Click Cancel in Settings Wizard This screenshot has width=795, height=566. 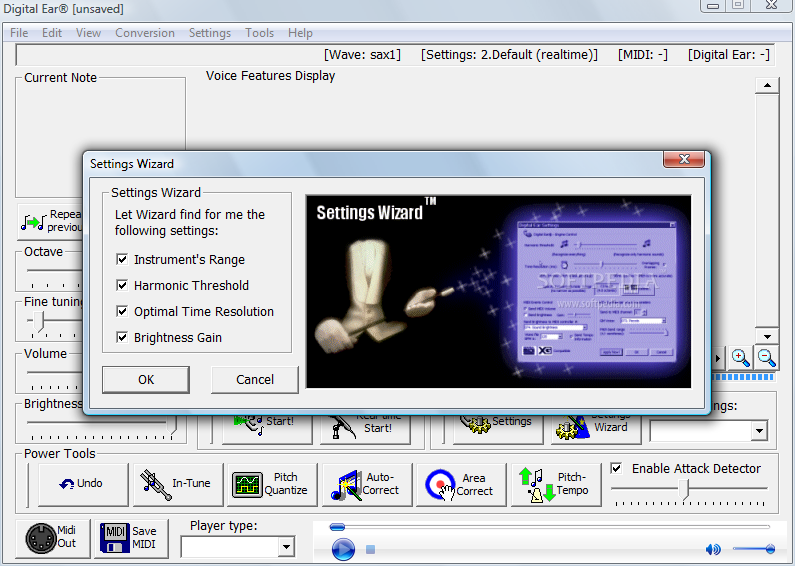pos(255,380)
